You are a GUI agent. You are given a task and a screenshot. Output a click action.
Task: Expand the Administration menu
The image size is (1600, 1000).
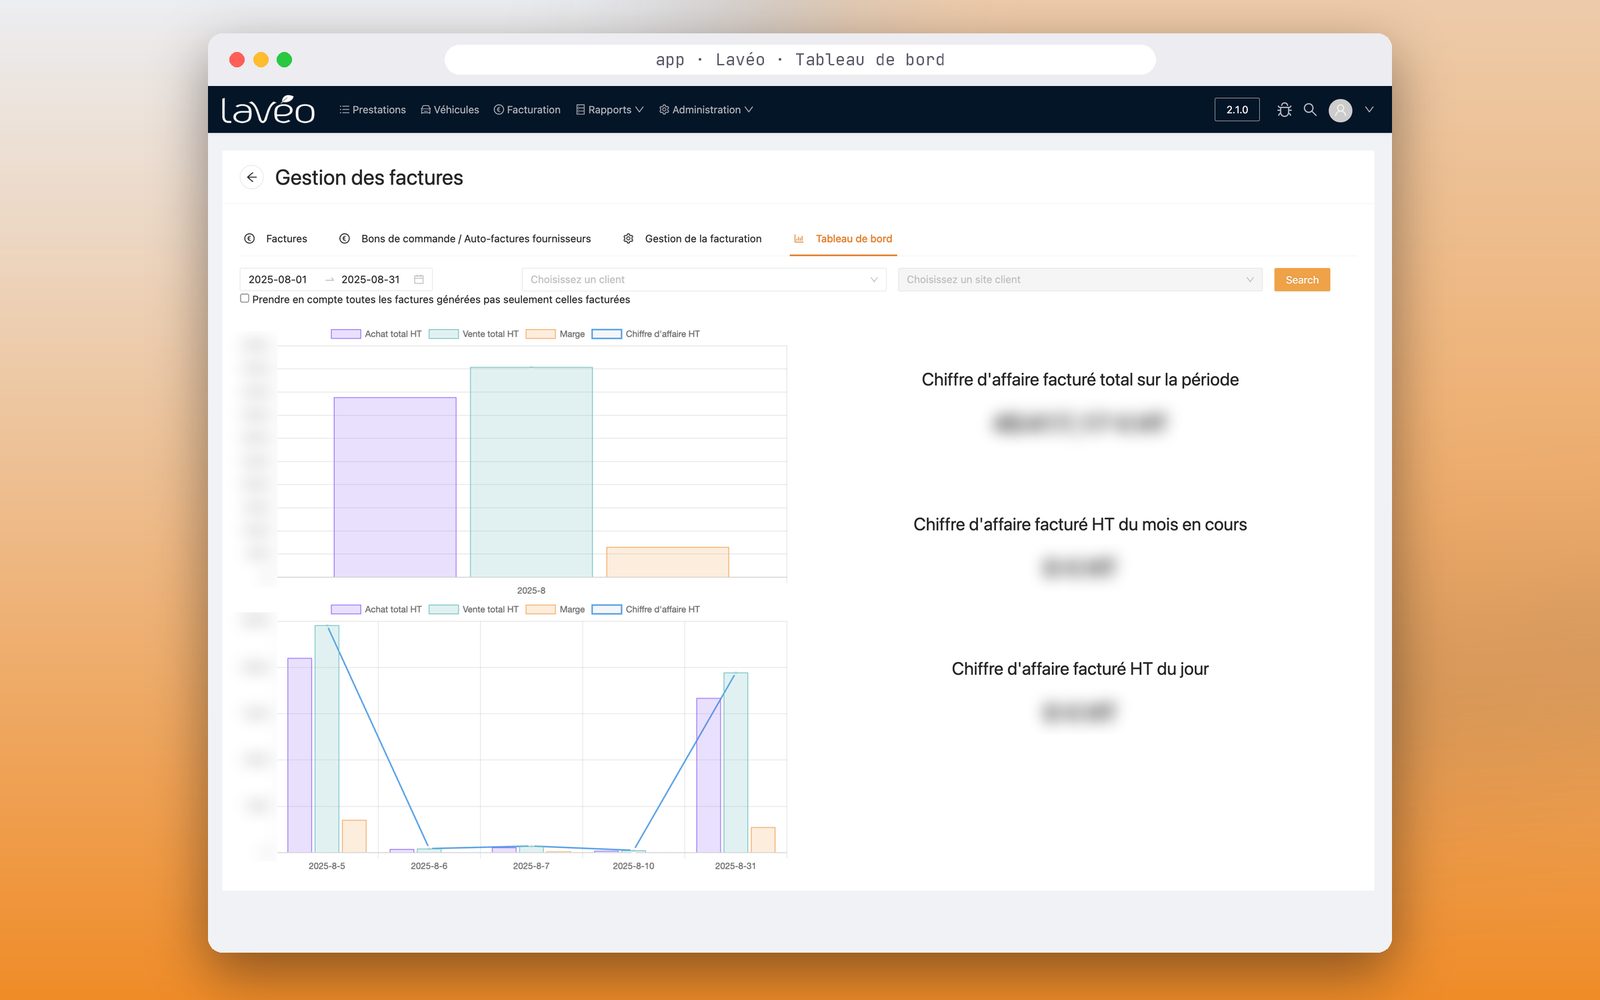[706, 110]
